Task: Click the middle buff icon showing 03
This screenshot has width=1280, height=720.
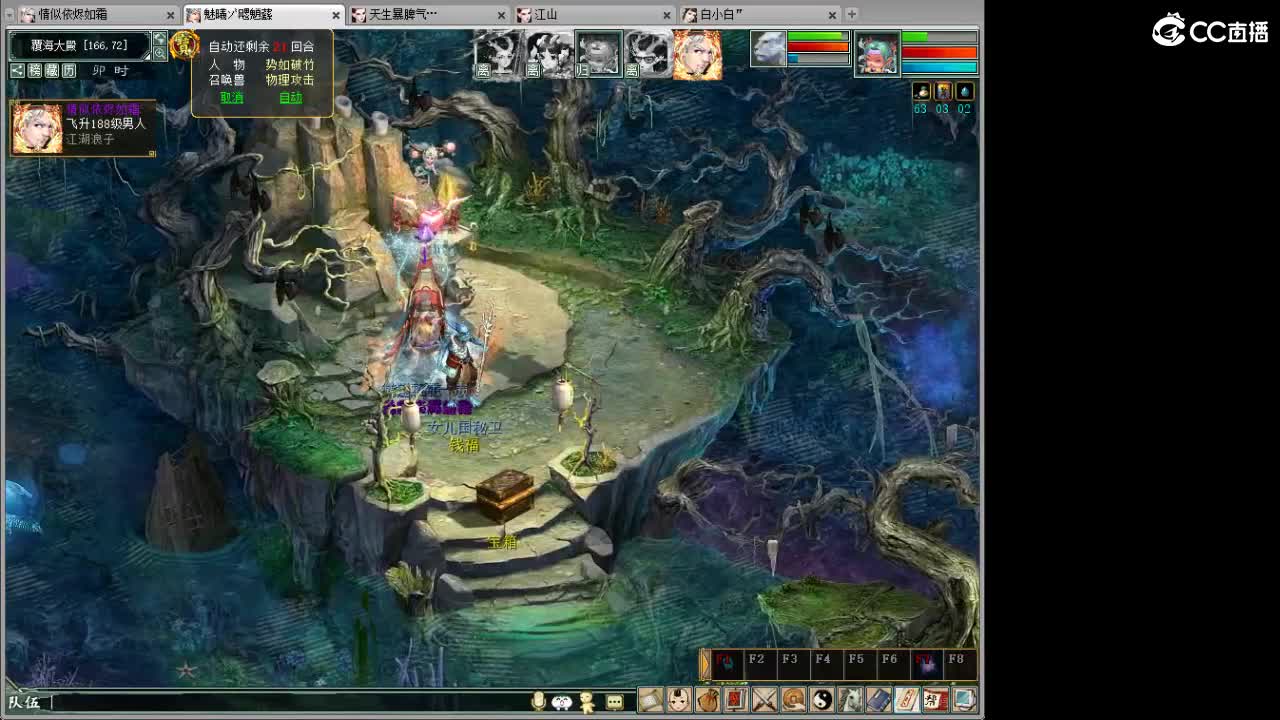Action: pyautogui.click(x=943, y=92)
